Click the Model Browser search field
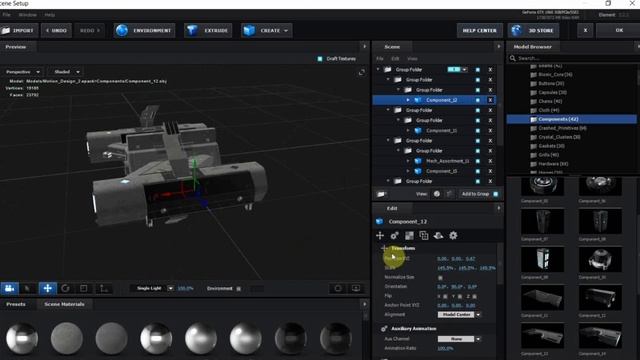 coord(573,58)
